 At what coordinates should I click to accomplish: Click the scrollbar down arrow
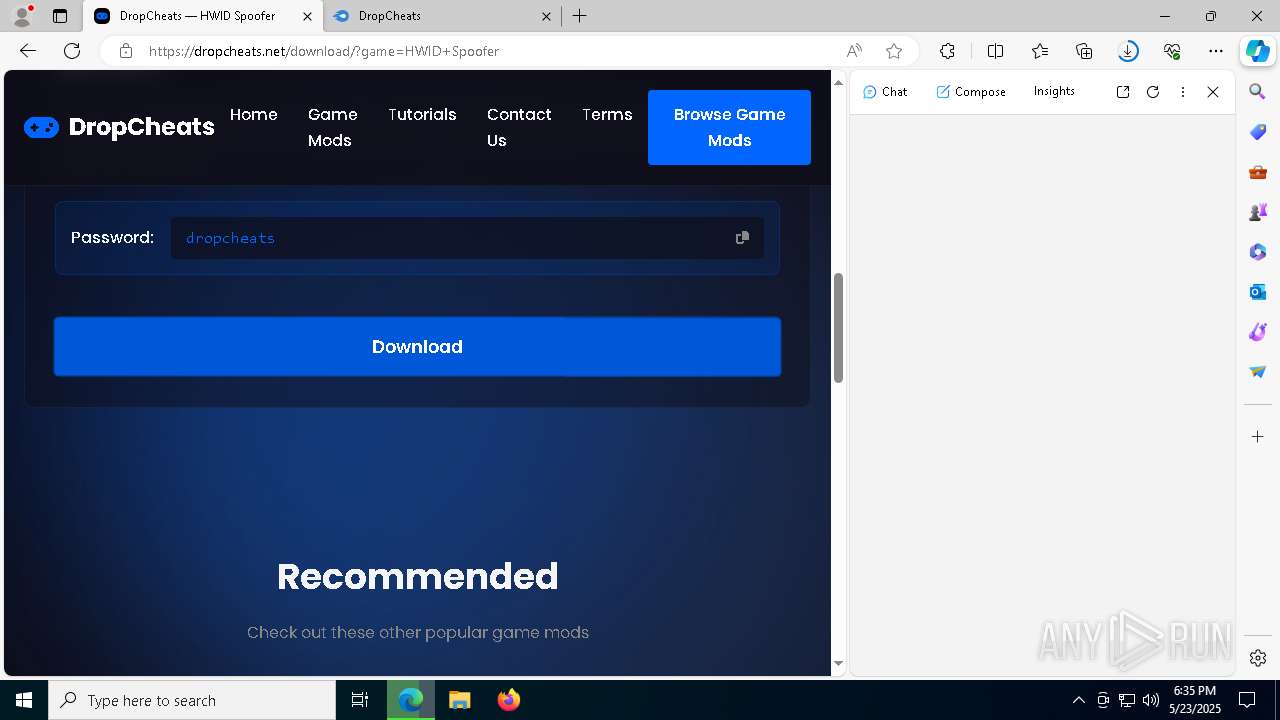coord(838,664)
